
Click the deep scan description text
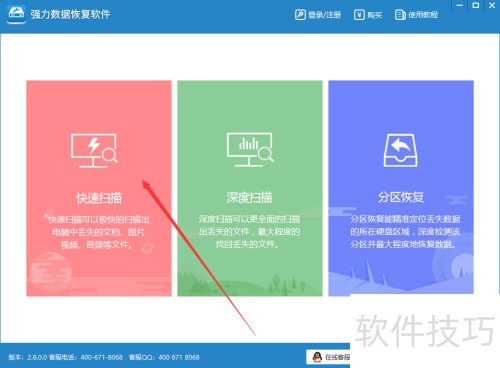click(x=249, y=231)
